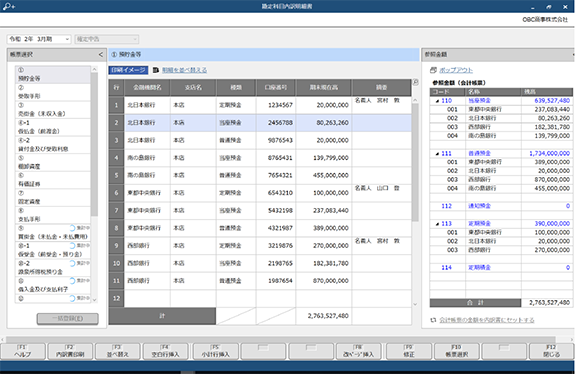Screen dimensions: 575x374
Task: Select form ⑥ 有価証券
Action: (53, 180)
